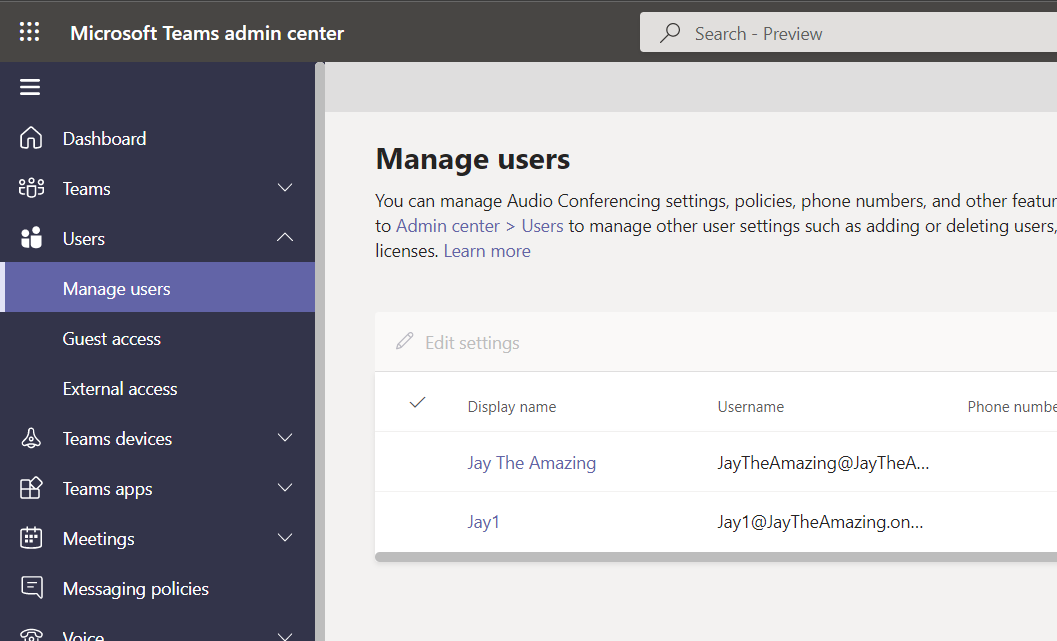Collapse the navigation hamburger menu
The image size is (1057, 641).
point(30,87)
